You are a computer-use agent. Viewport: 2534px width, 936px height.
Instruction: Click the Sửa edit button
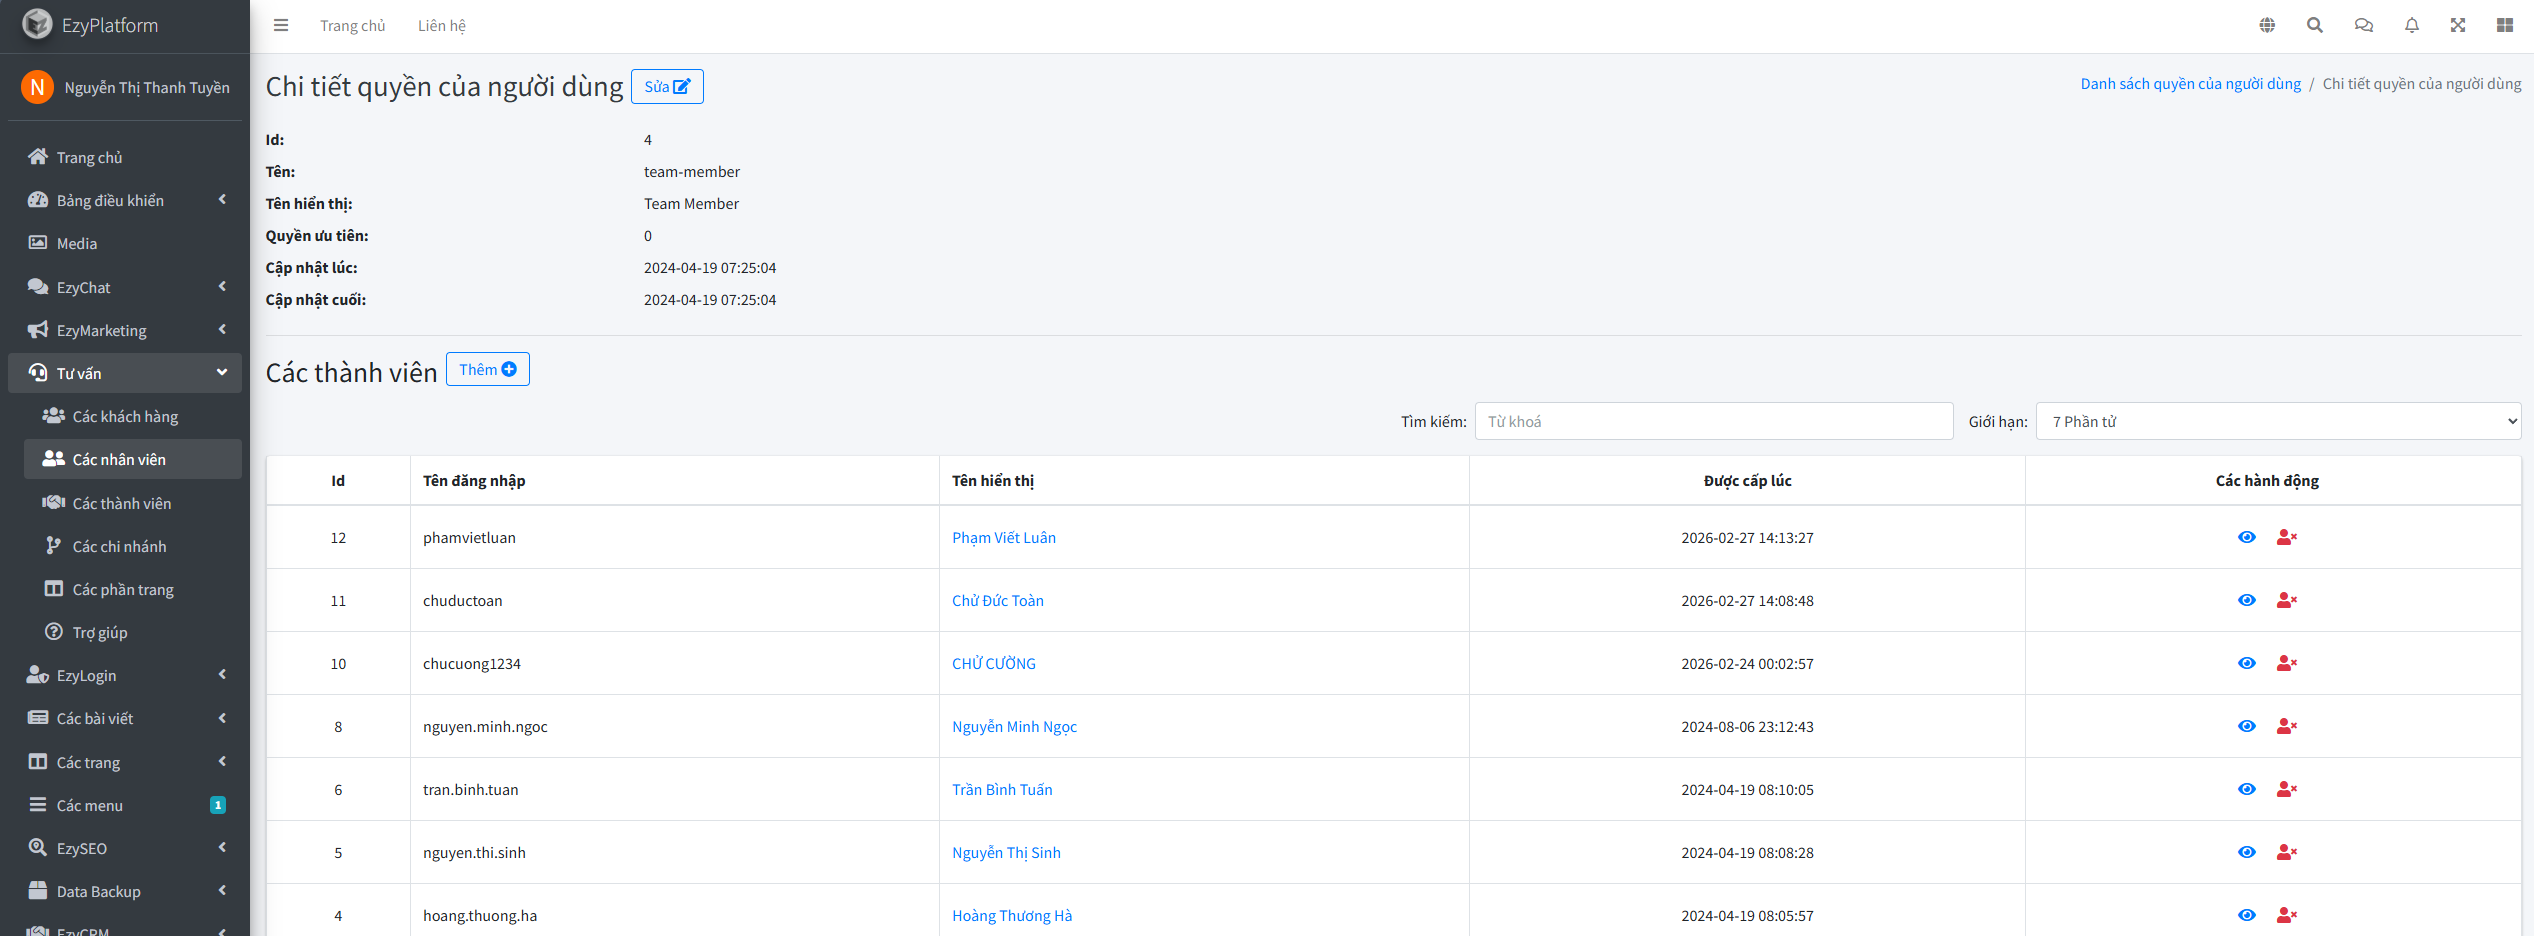(x=667, y=87)
